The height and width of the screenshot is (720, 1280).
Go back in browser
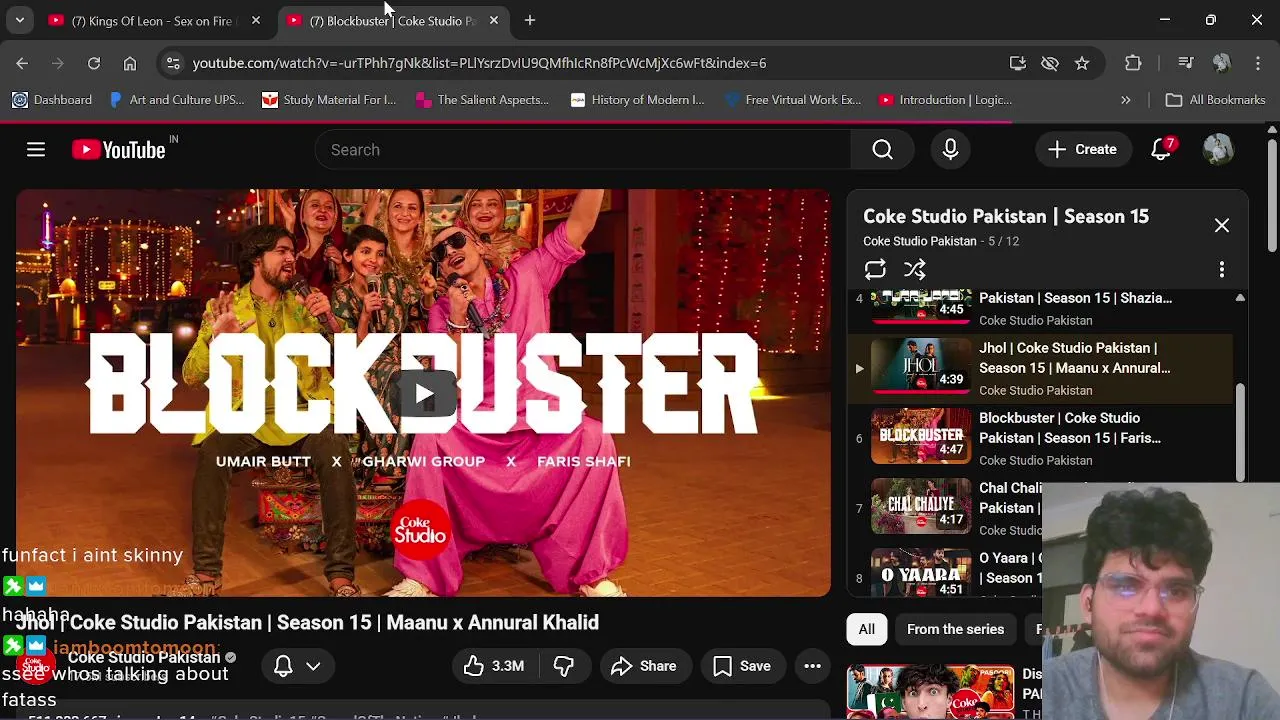[22, 63]
